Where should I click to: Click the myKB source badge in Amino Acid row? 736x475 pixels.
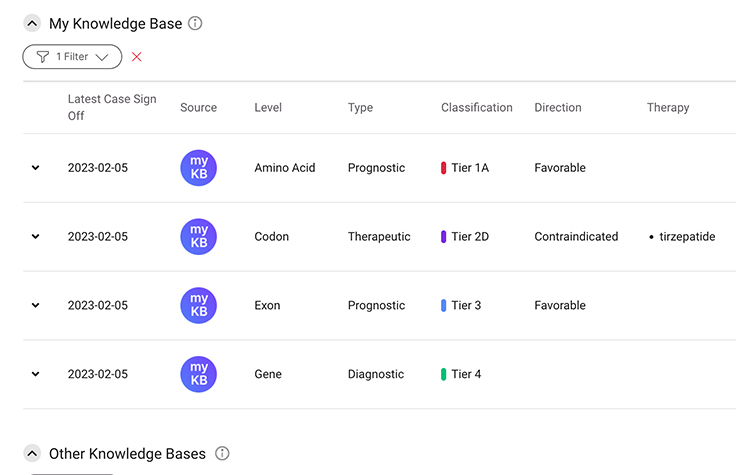(x=198, y=168)
